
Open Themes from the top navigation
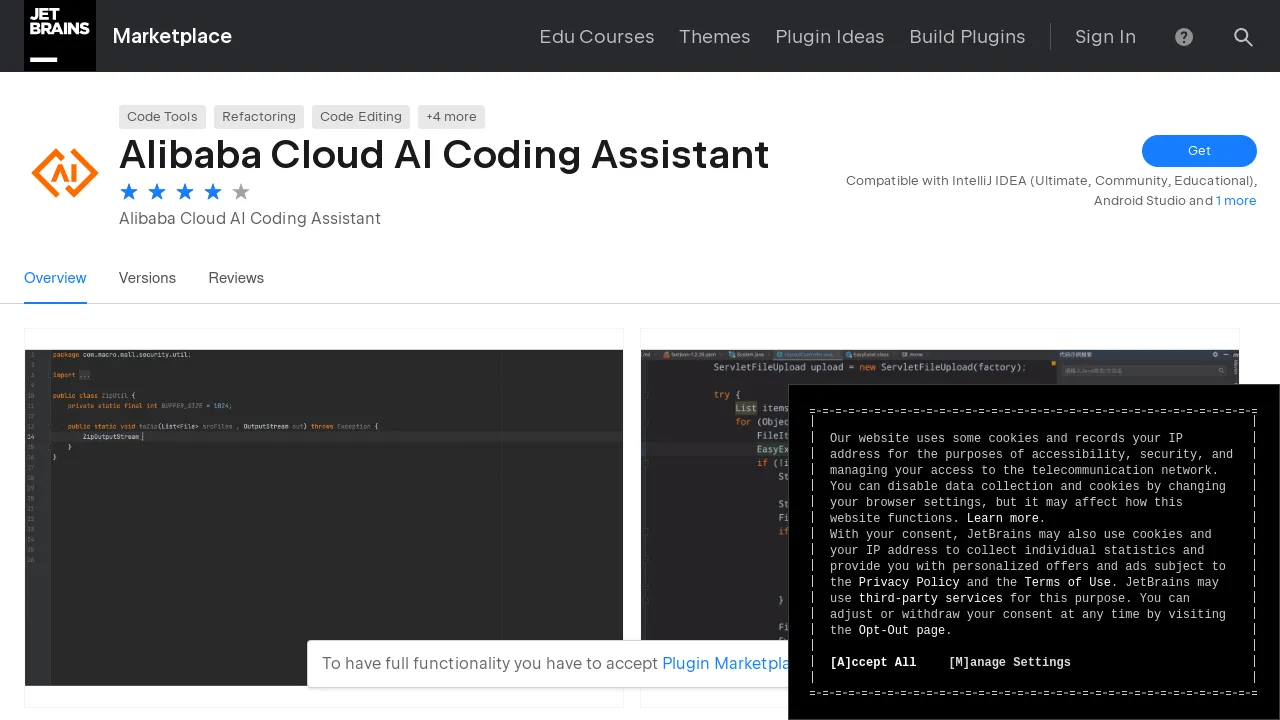tap(714, 37)
